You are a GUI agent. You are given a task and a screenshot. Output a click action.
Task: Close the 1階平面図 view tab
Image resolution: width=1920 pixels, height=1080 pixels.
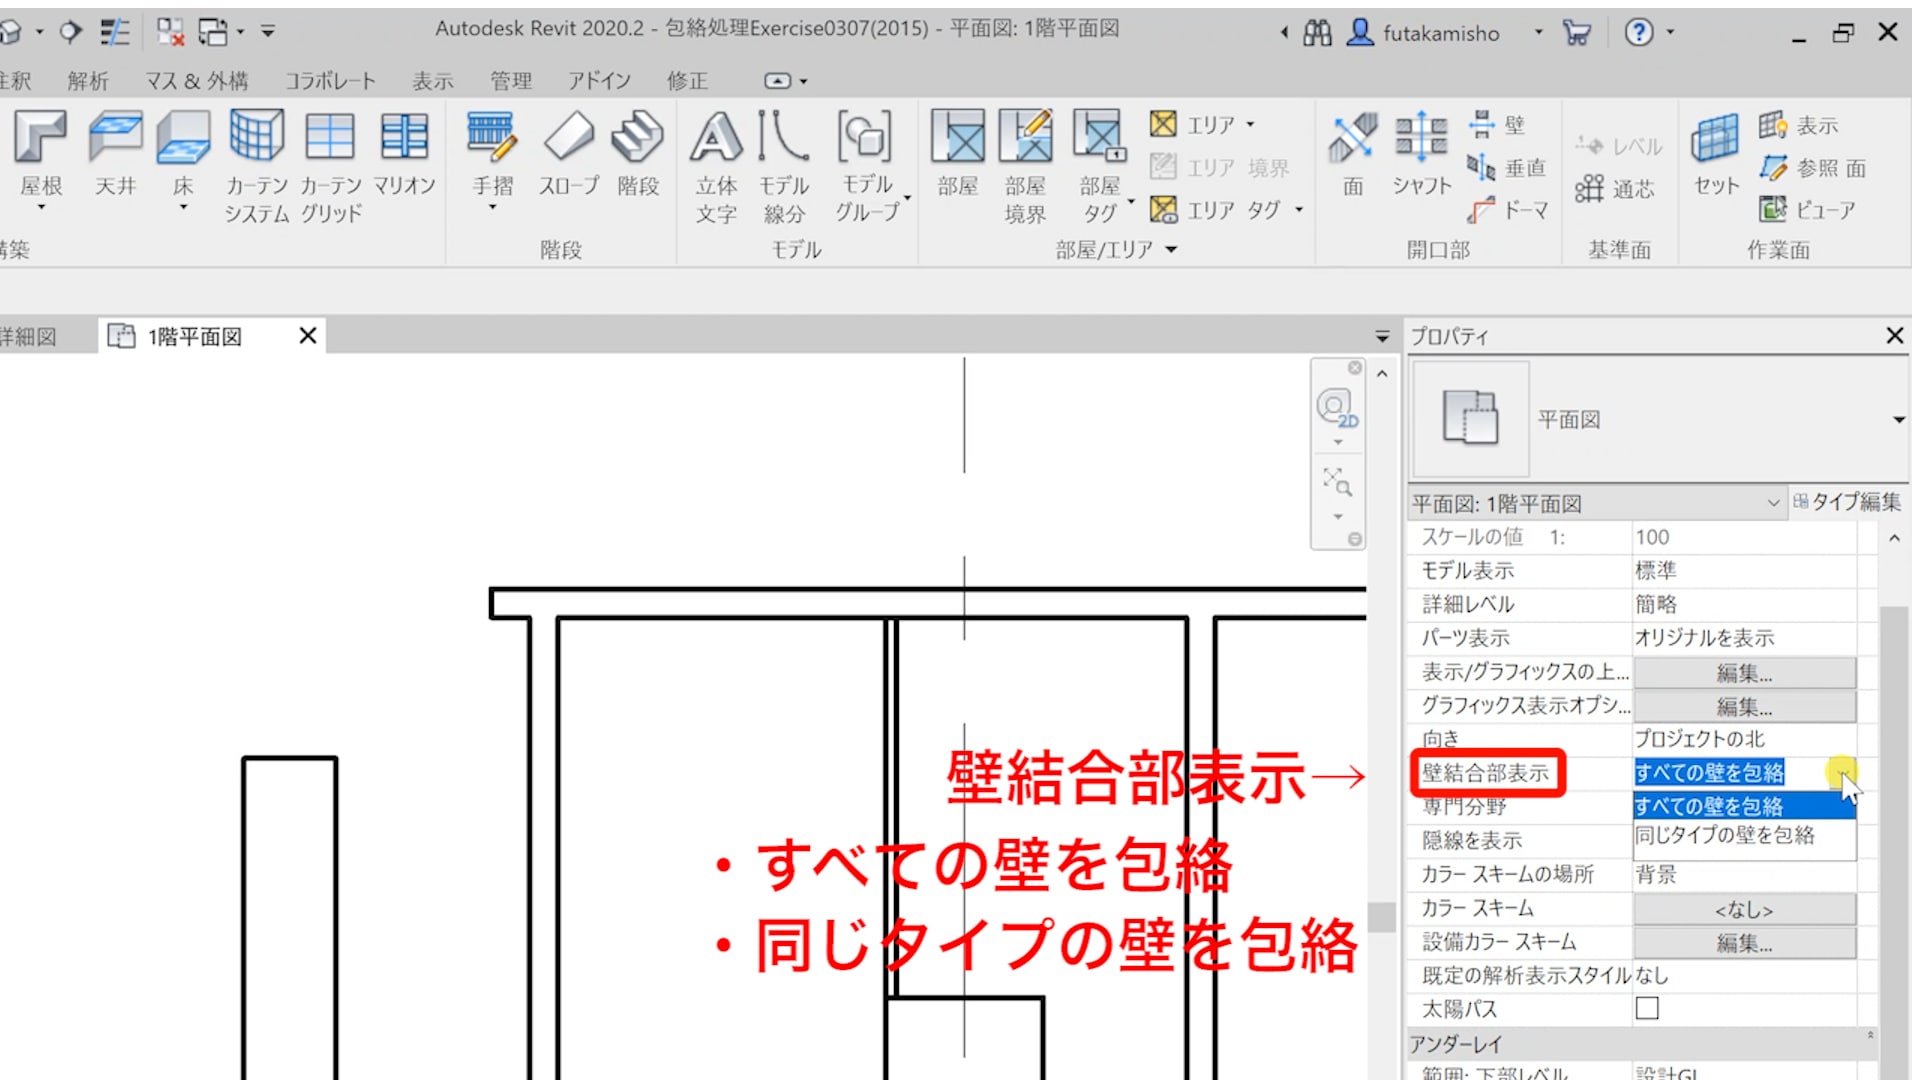tap(308, 336)
